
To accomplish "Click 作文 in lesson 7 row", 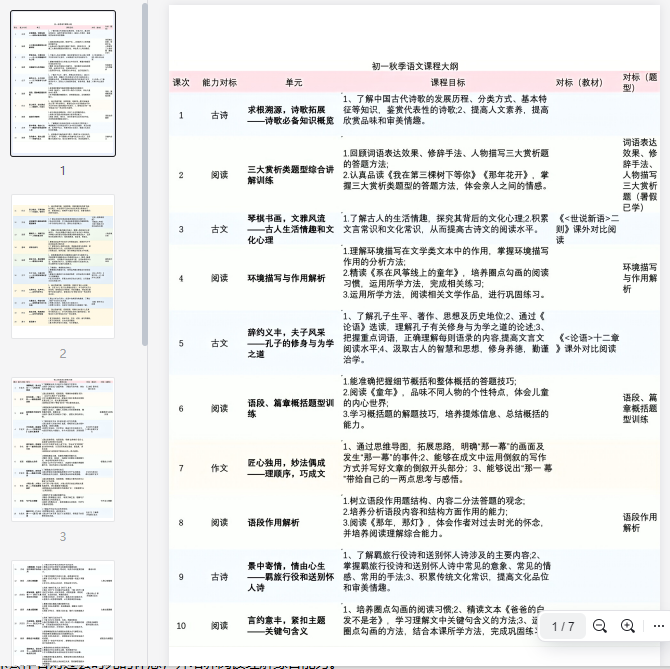I will point(219,468).
